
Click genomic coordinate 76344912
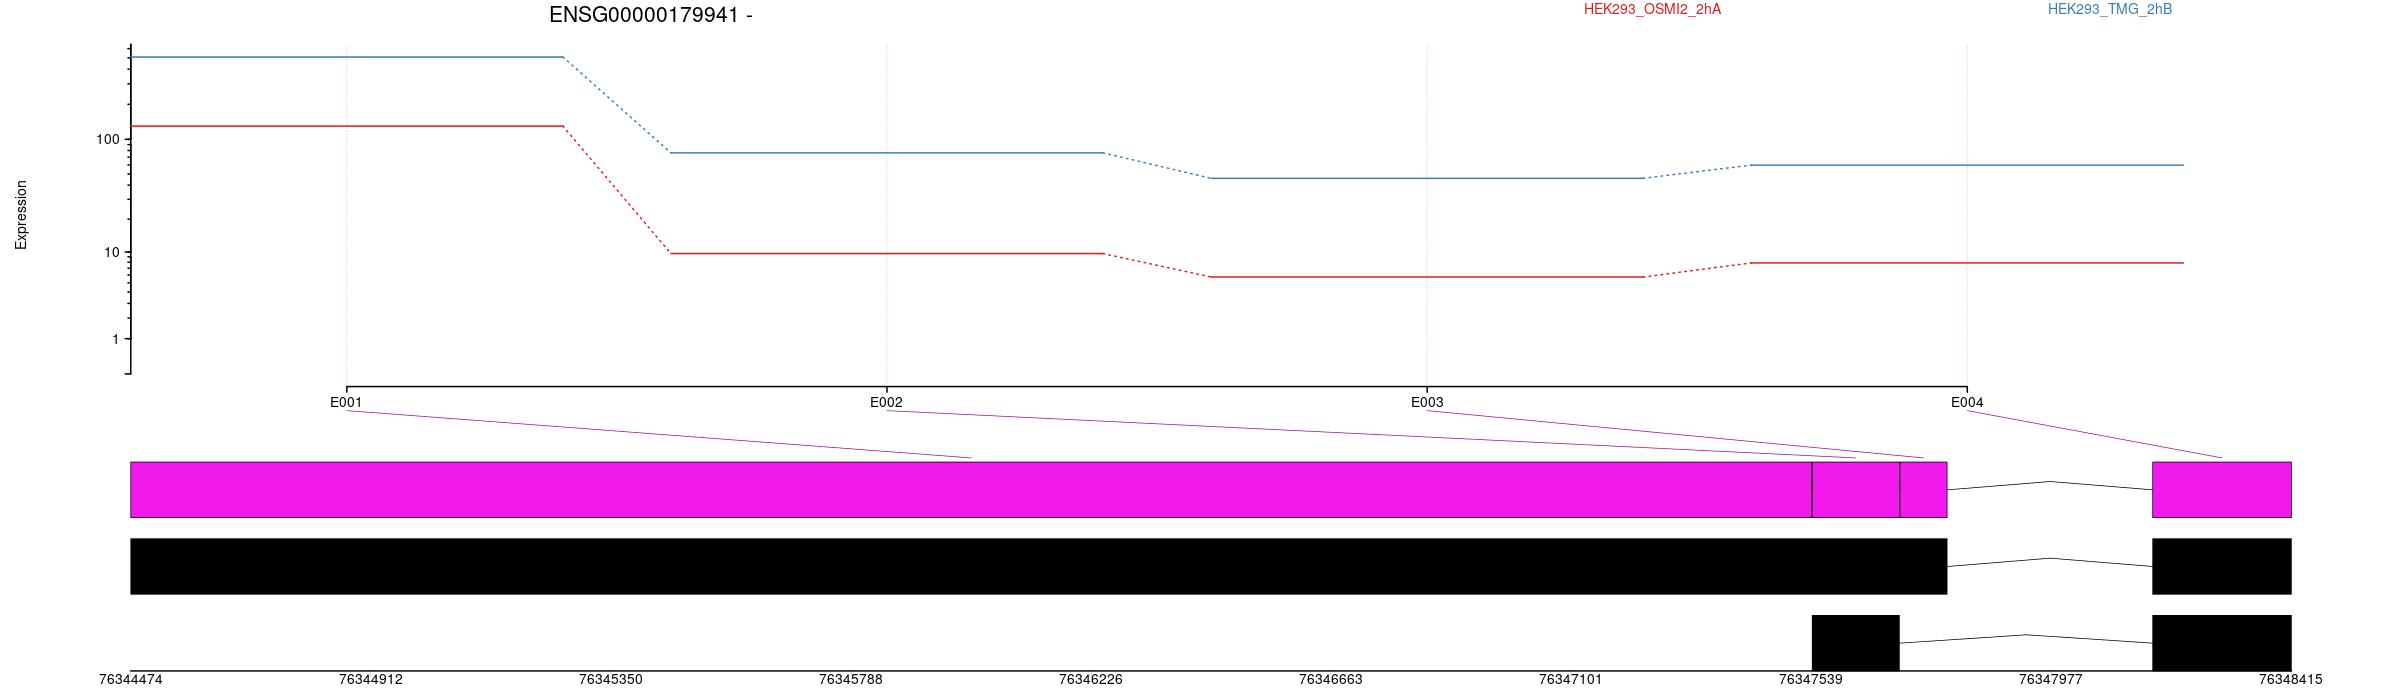click(371, 680)
